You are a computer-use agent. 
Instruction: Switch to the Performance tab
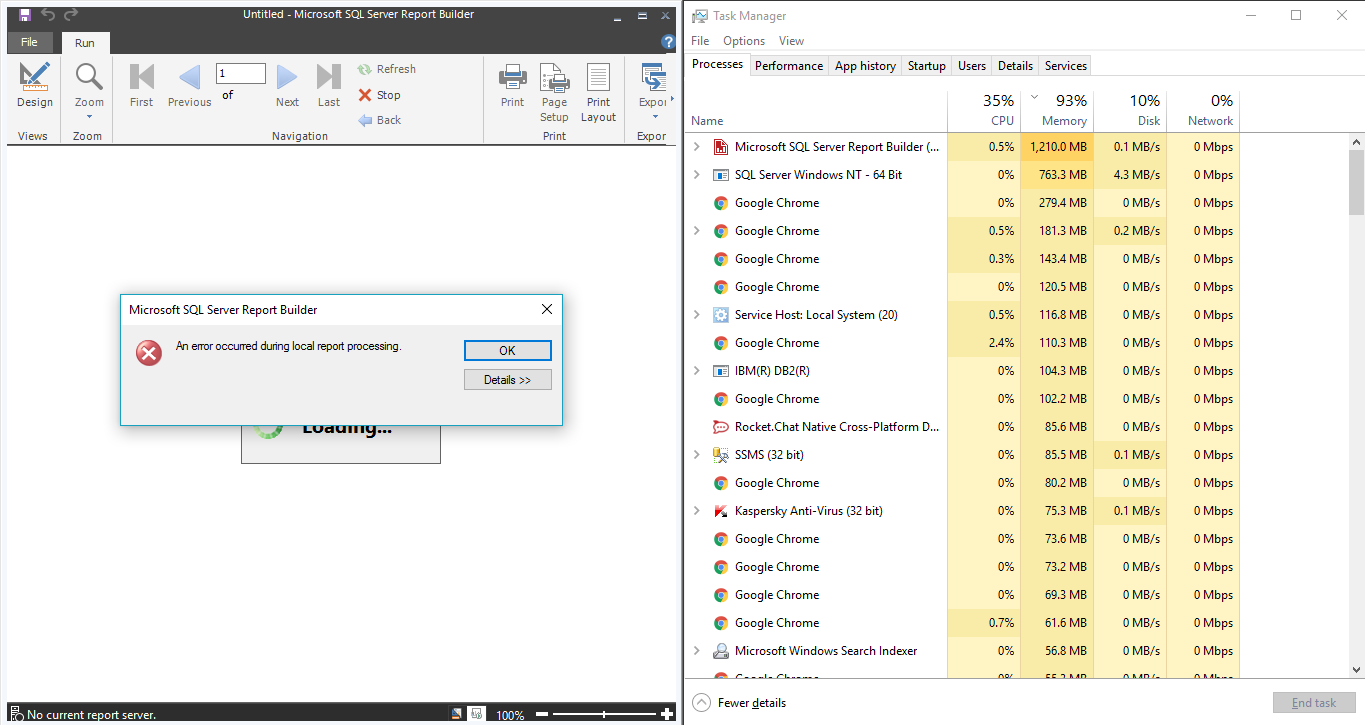(789, 66)
